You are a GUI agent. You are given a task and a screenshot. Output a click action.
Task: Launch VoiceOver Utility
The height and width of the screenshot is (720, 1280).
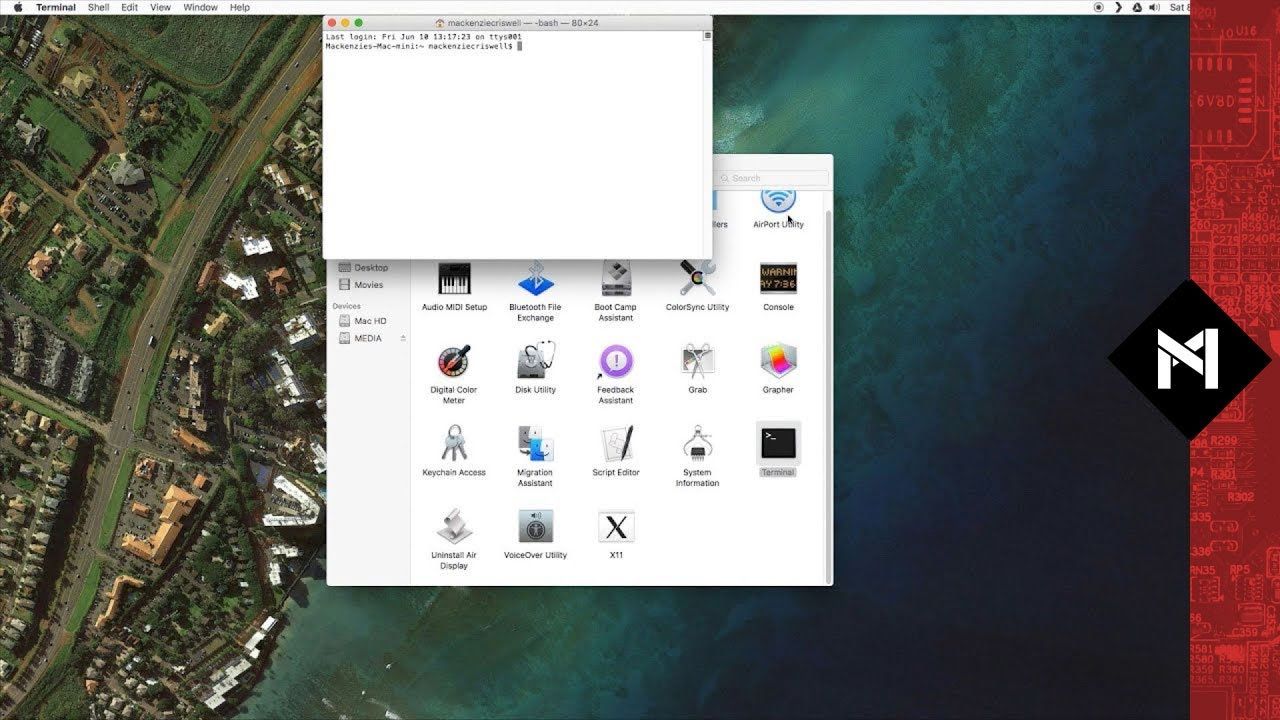click(x=535, y=527)
